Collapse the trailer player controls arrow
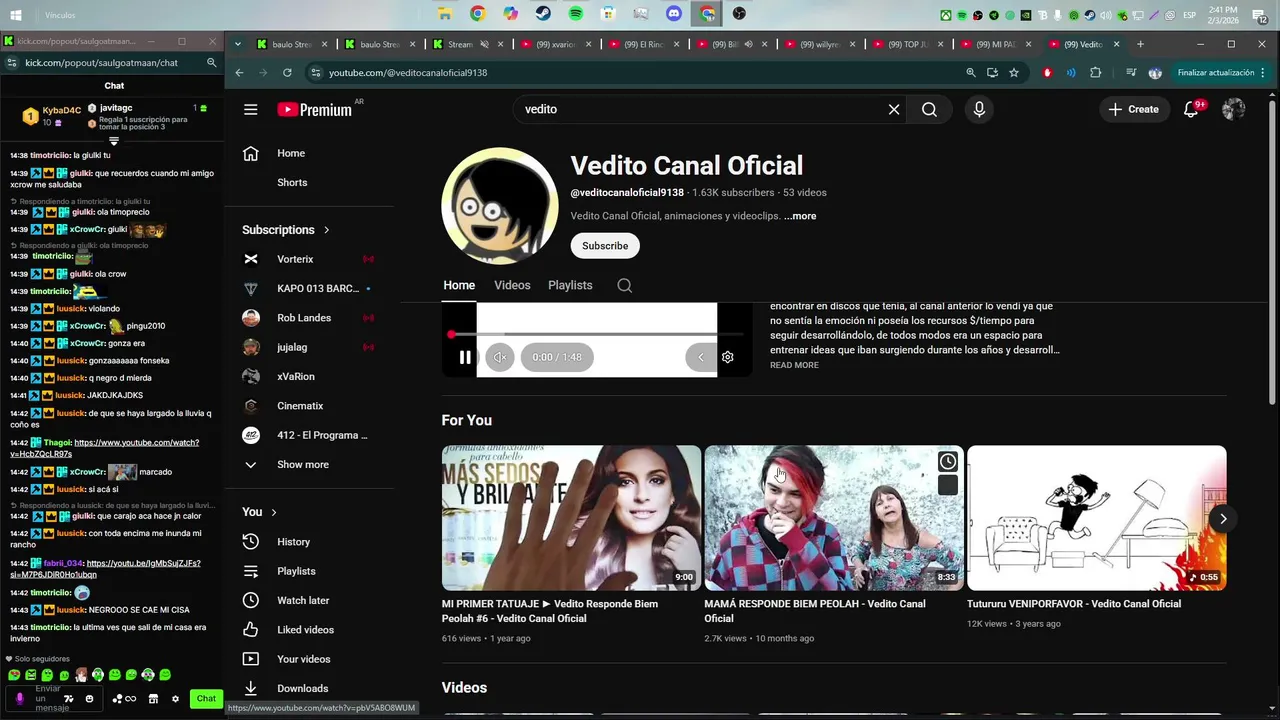1280x720 pixels. tap(700, 357)
